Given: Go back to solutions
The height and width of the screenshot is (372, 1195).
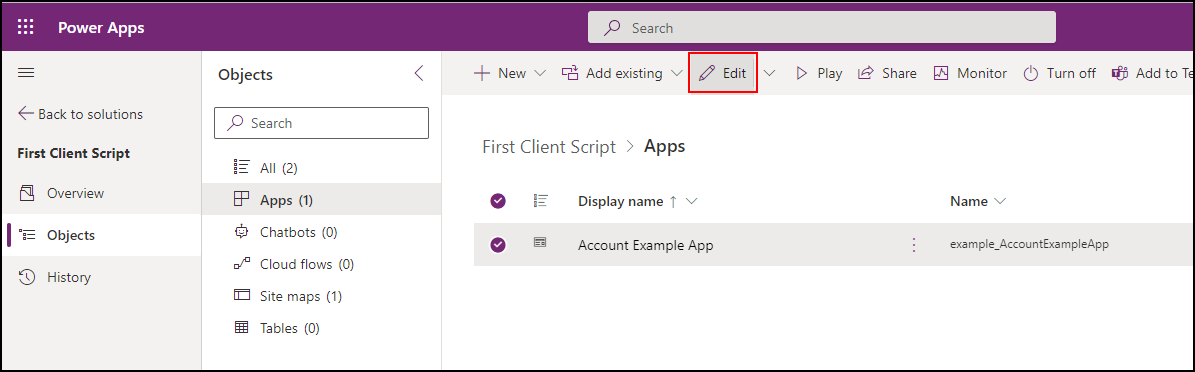Looking at the screenshot, I should [80, 114].
